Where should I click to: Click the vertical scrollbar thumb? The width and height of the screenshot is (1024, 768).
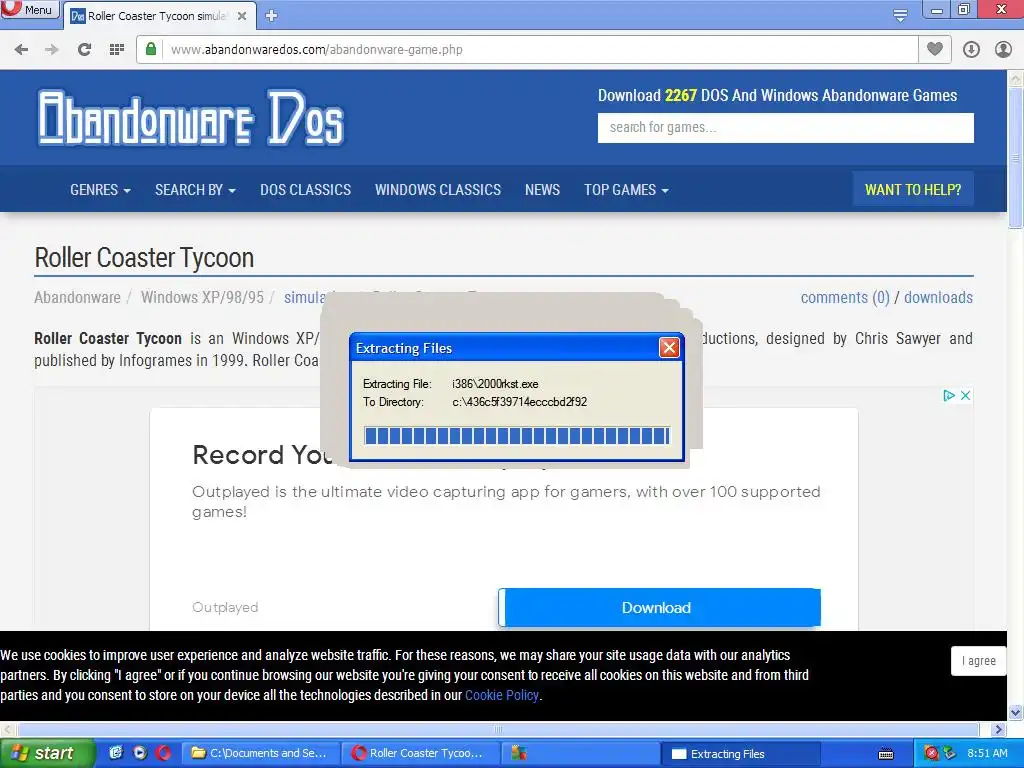[1015, 157]
